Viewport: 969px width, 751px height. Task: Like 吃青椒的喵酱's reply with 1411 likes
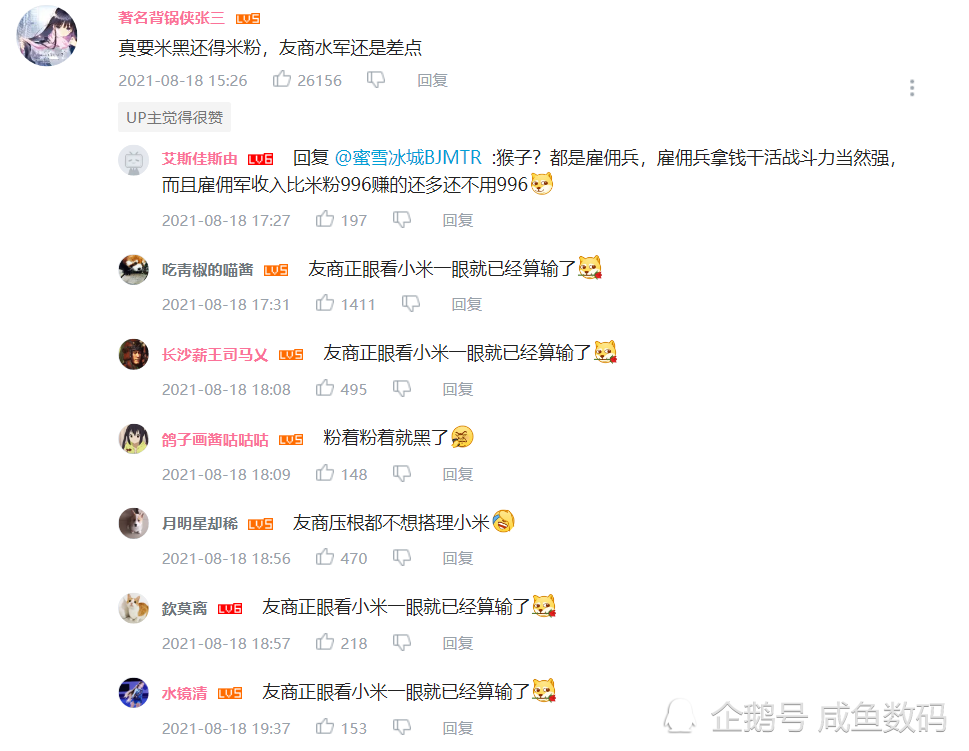[325, 303]
